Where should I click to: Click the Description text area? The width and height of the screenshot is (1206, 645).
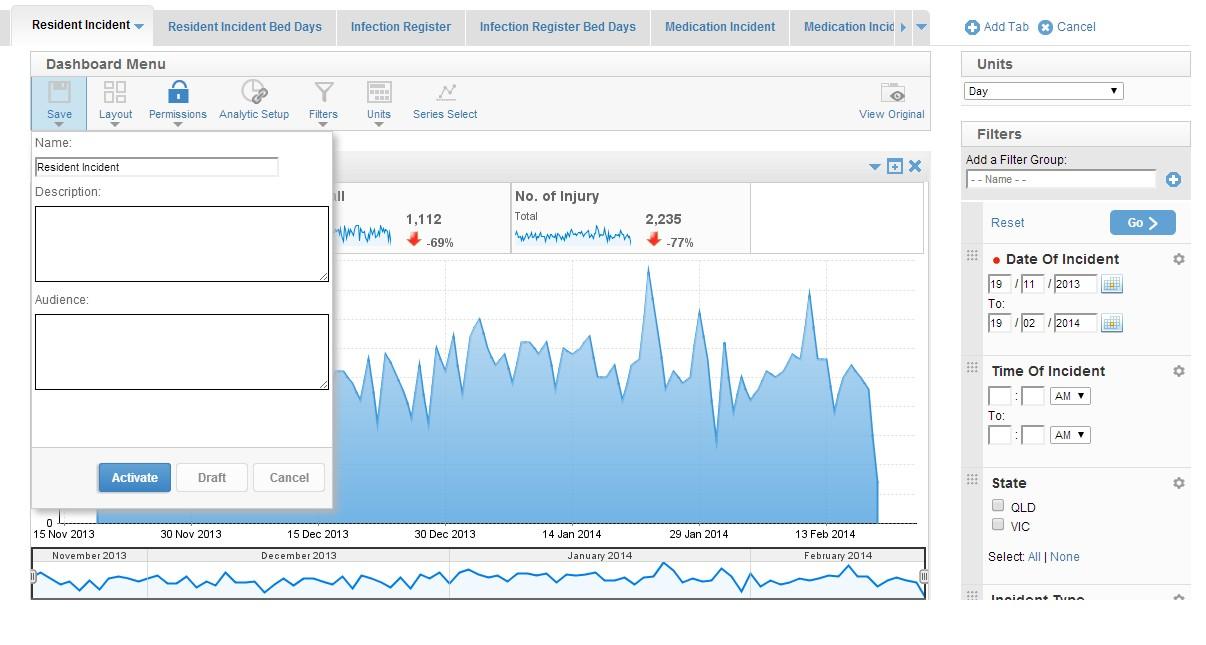coord(182,244)
